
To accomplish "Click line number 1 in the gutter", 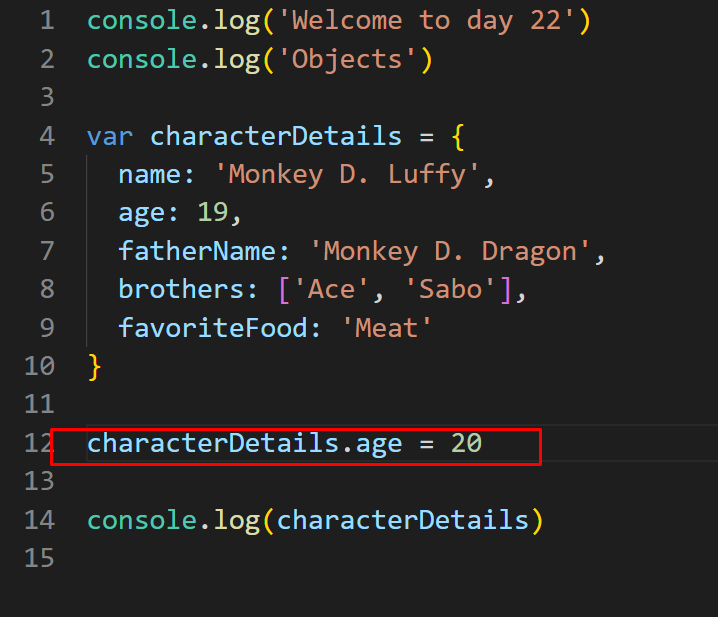I will (47, 21).
